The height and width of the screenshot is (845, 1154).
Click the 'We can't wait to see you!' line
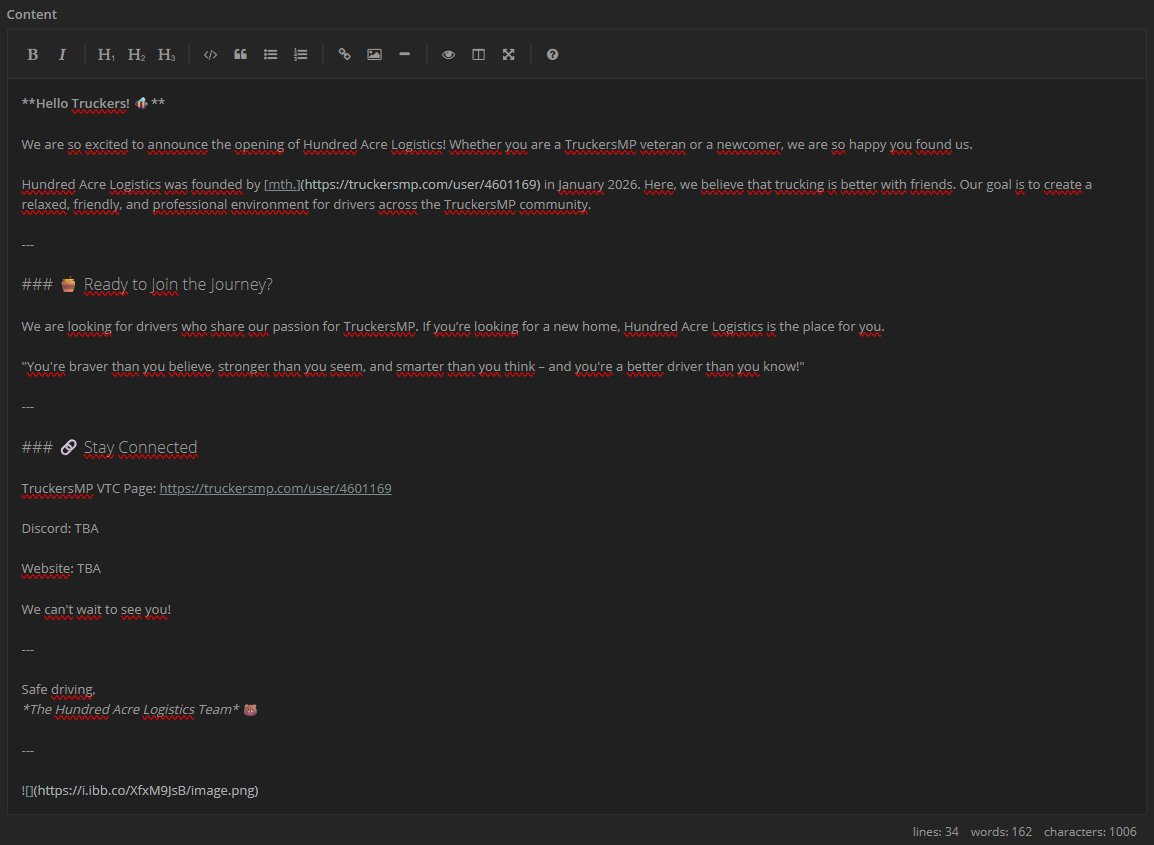click(x=96, y=609)
